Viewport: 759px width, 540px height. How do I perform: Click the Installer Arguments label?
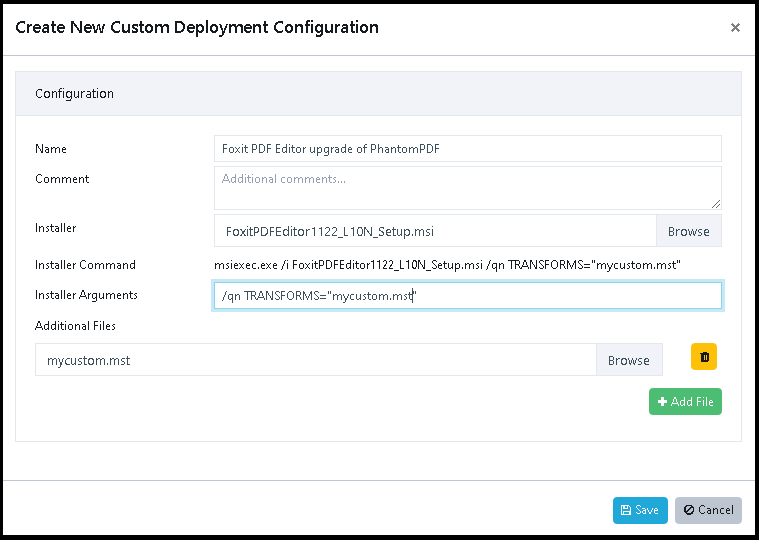(x=86, y=295)
